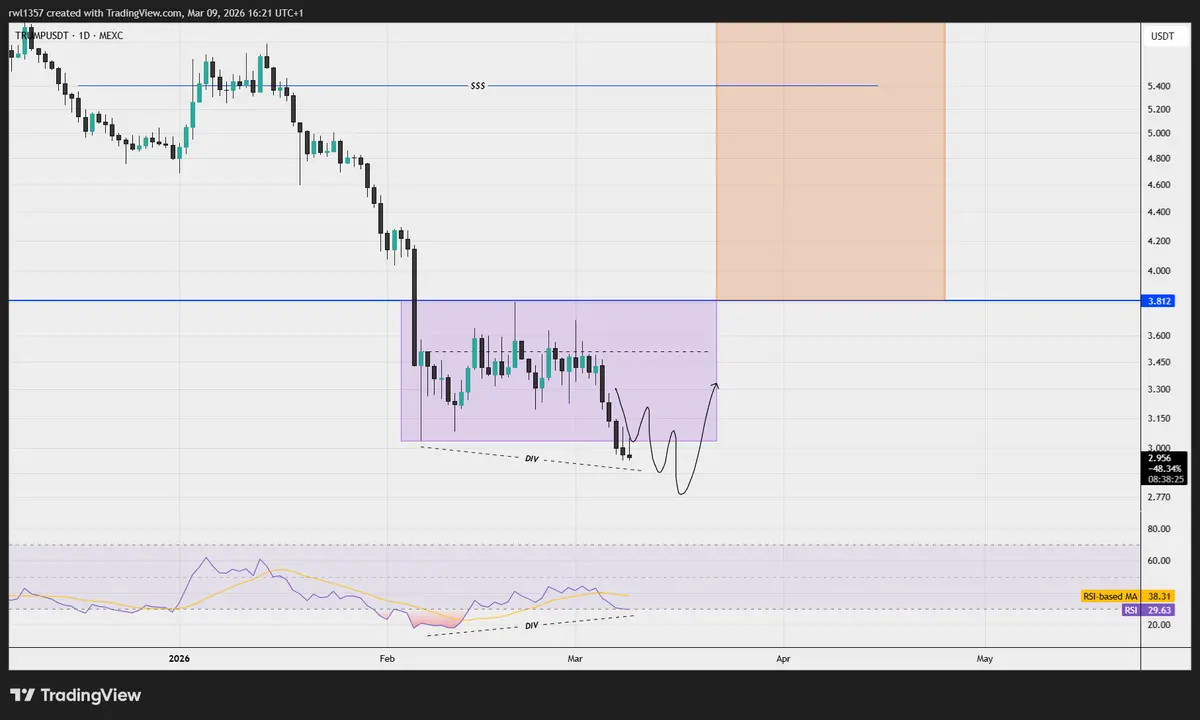Click the RSI value 29.63

[1160, 609]
